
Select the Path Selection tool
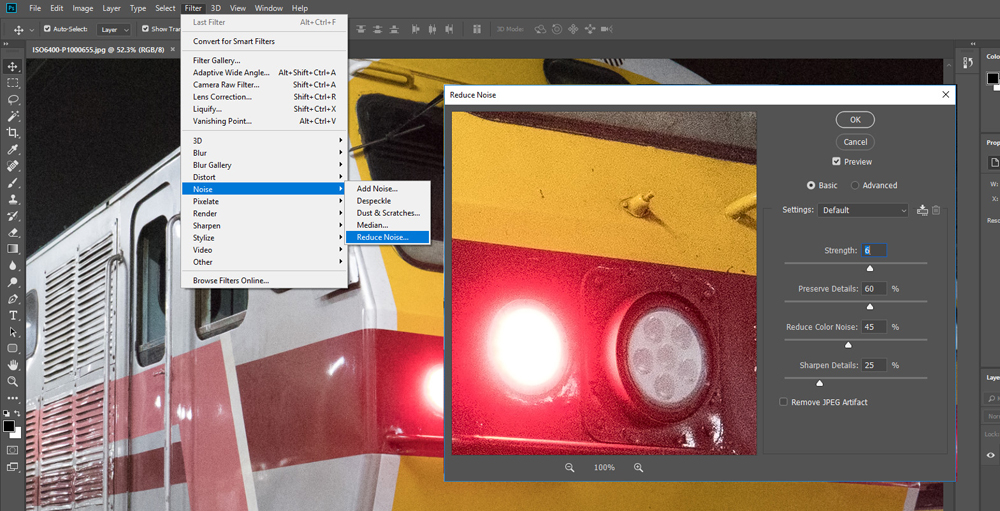(x=12, y=332)
